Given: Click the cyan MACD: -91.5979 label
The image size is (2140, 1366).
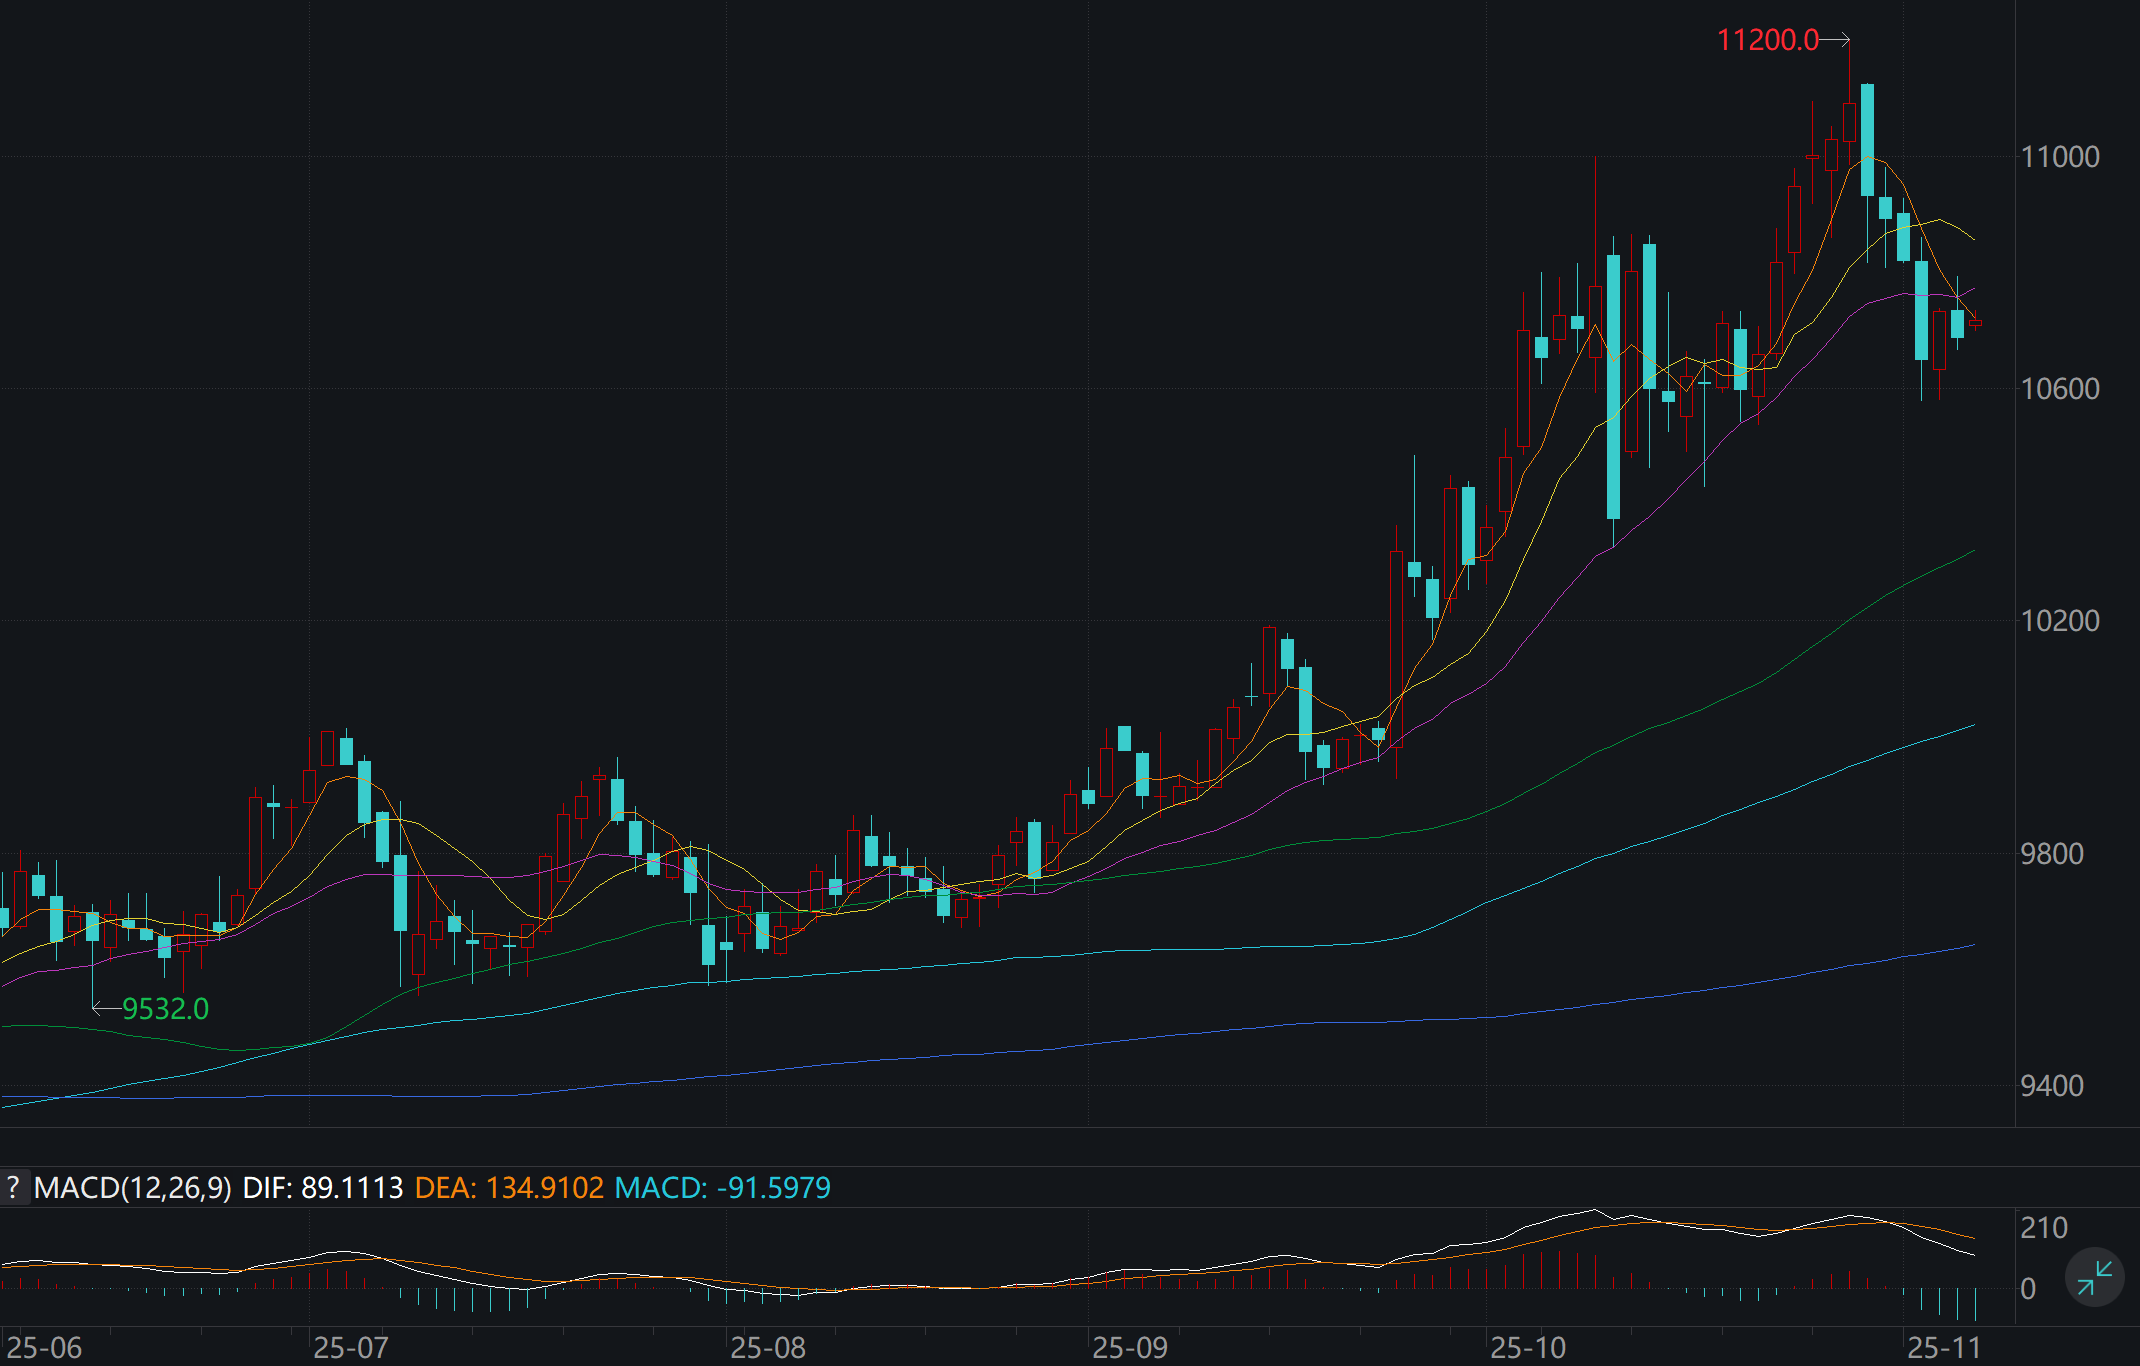Looking at the screenshot, I should 722,1188.
